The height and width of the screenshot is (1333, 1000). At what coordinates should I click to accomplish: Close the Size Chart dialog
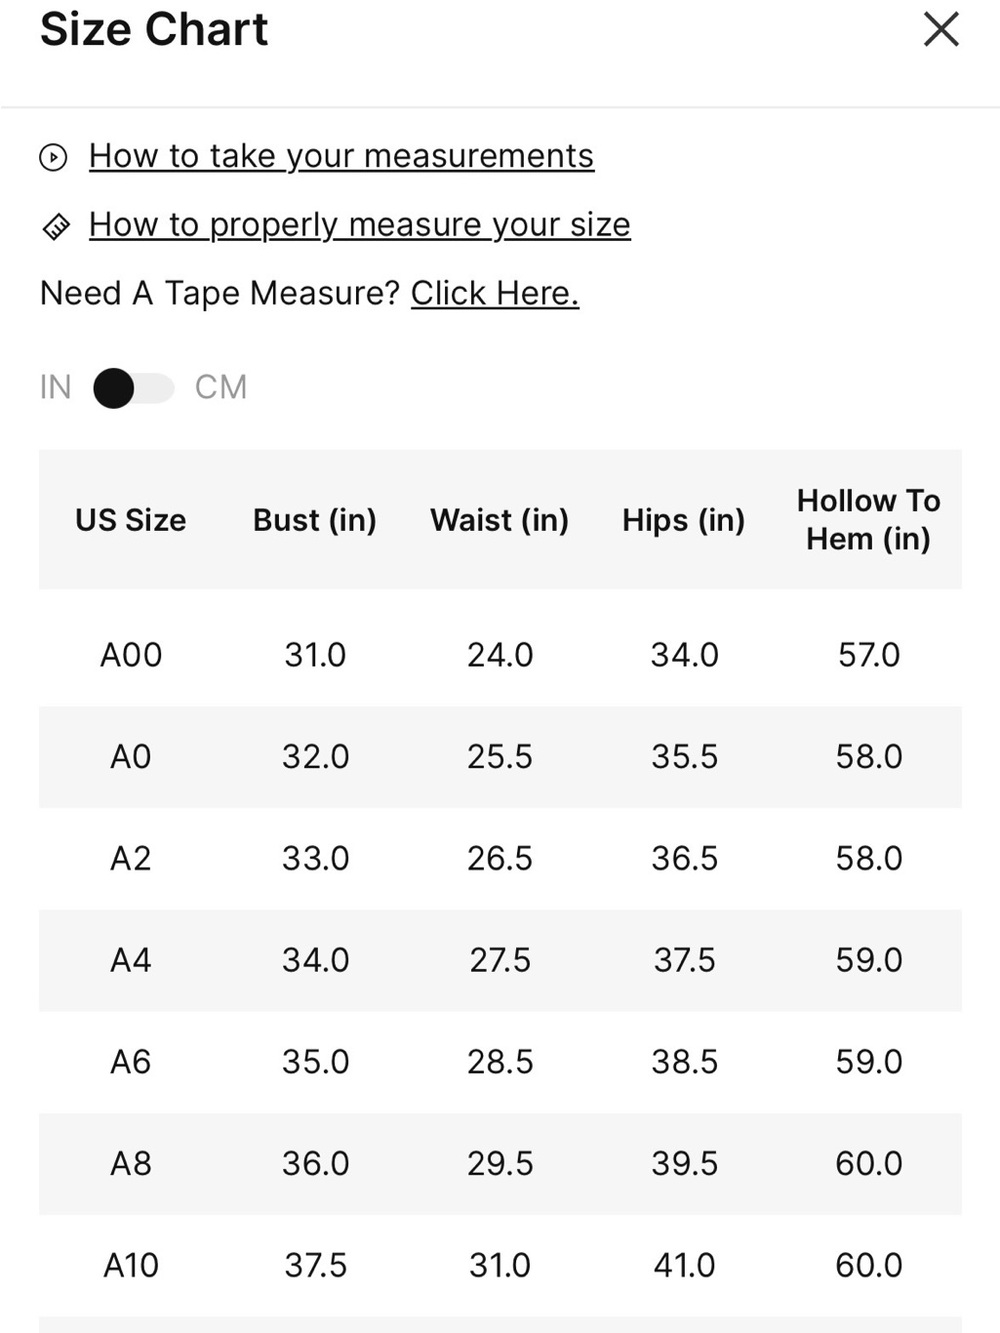(941, 29)
